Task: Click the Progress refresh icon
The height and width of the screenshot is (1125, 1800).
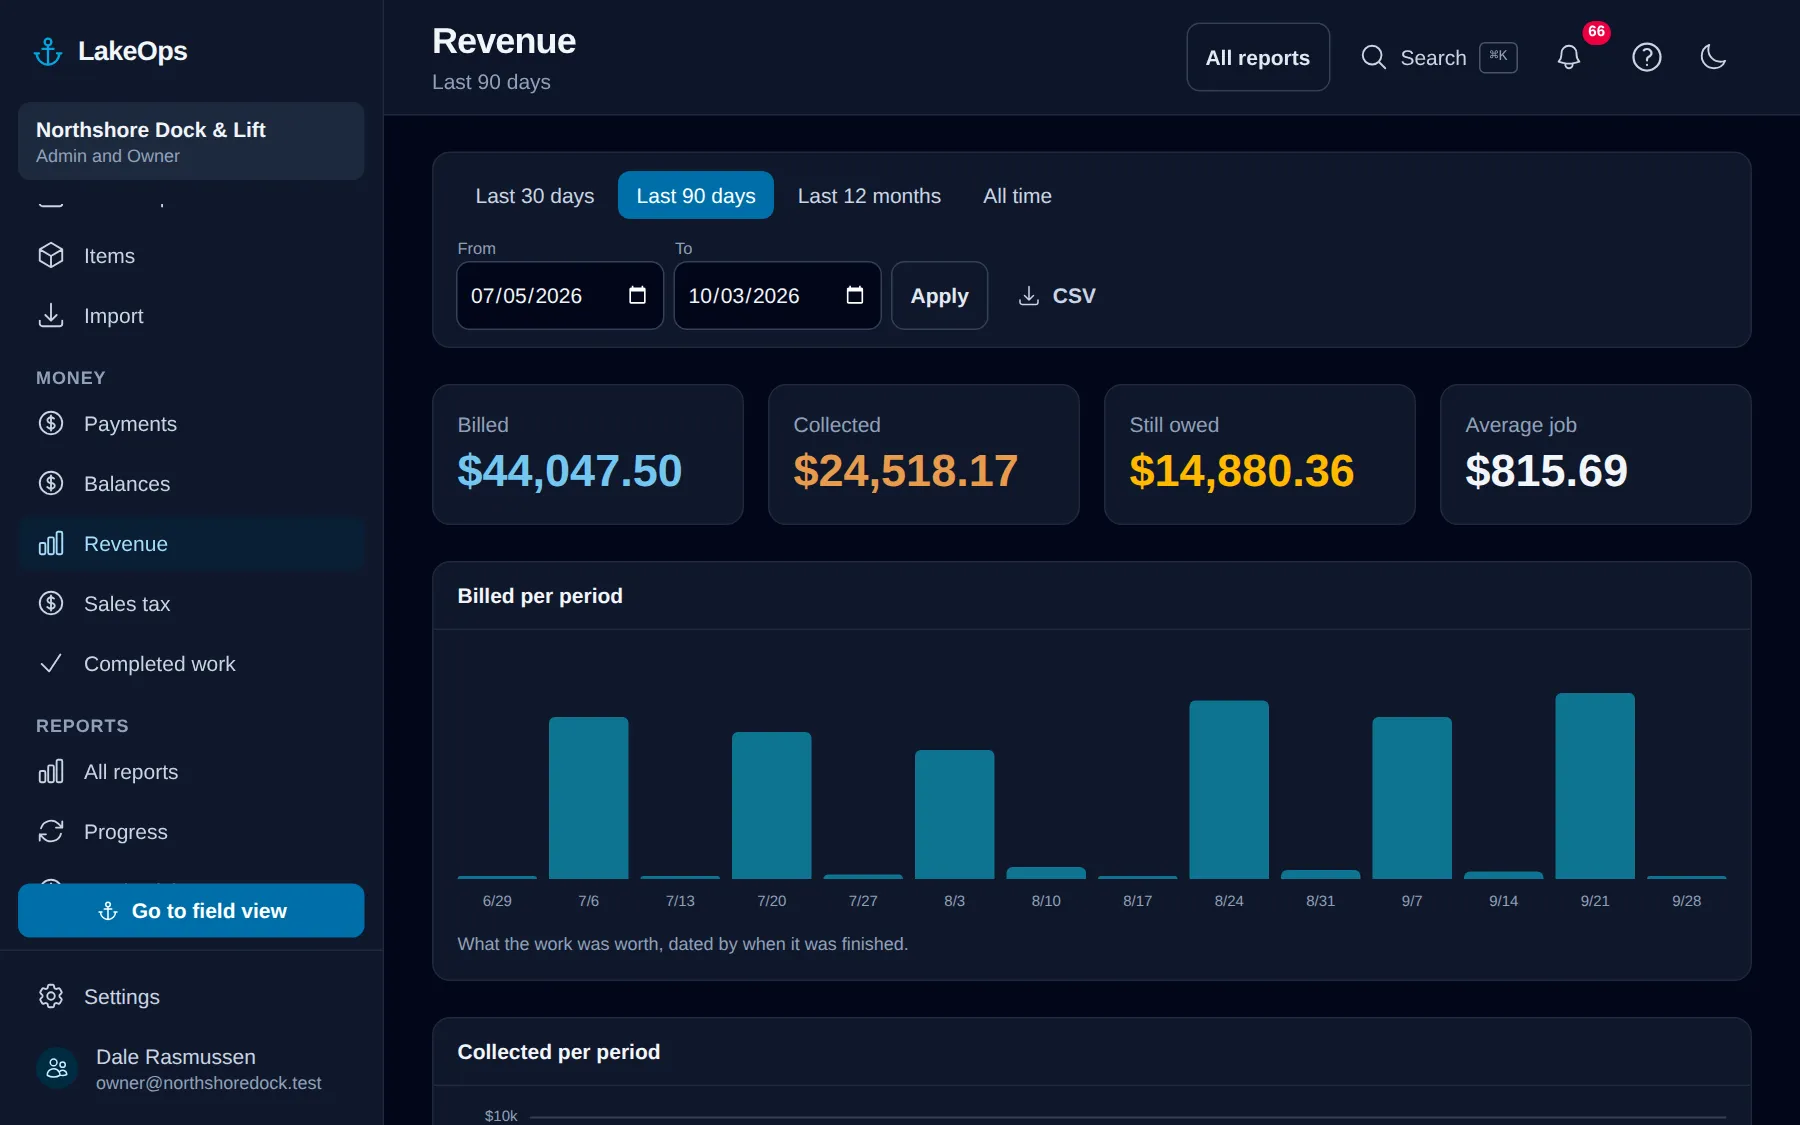Action: pyautogui.click(x=51, y=832)
